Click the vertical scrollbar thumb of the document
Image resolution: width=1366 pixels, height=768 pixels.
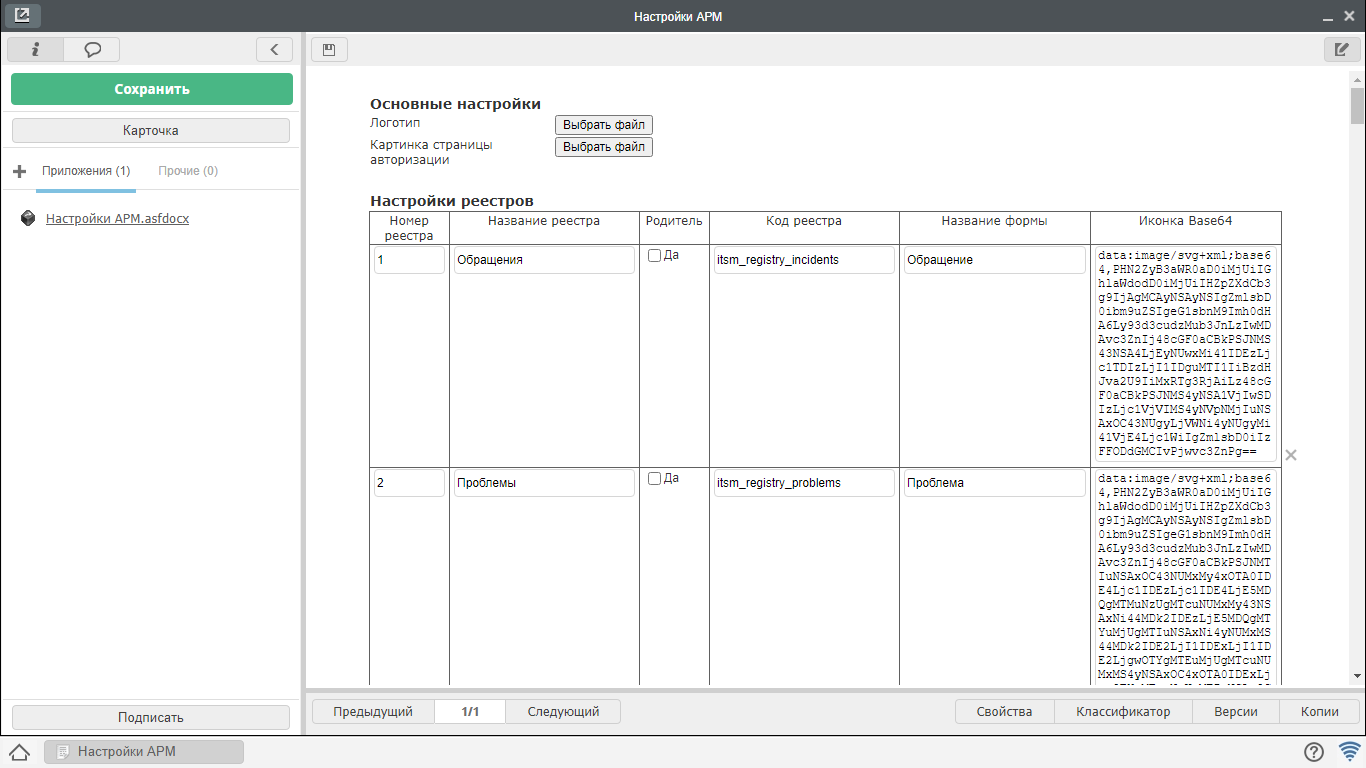[x=1357, y=105]
